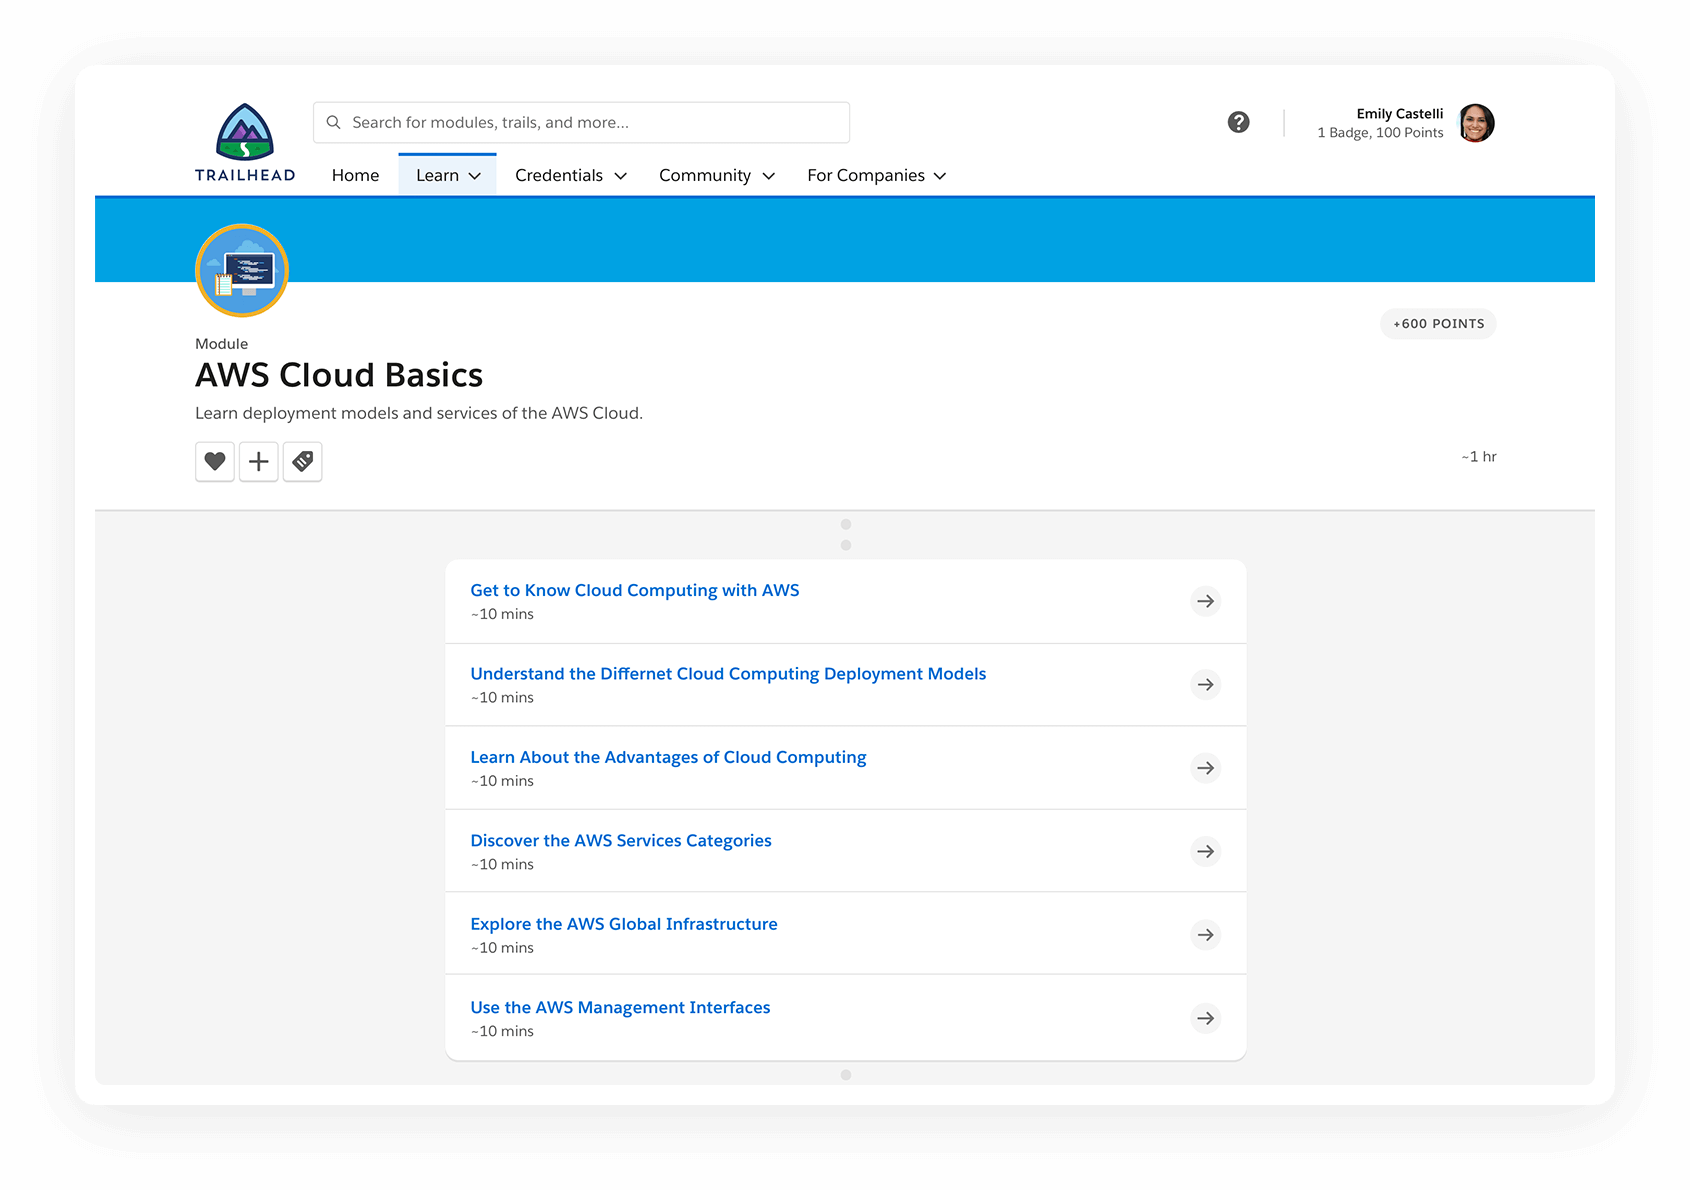
Task: Expand For Companies menu
Action: (x=876, y=175)
